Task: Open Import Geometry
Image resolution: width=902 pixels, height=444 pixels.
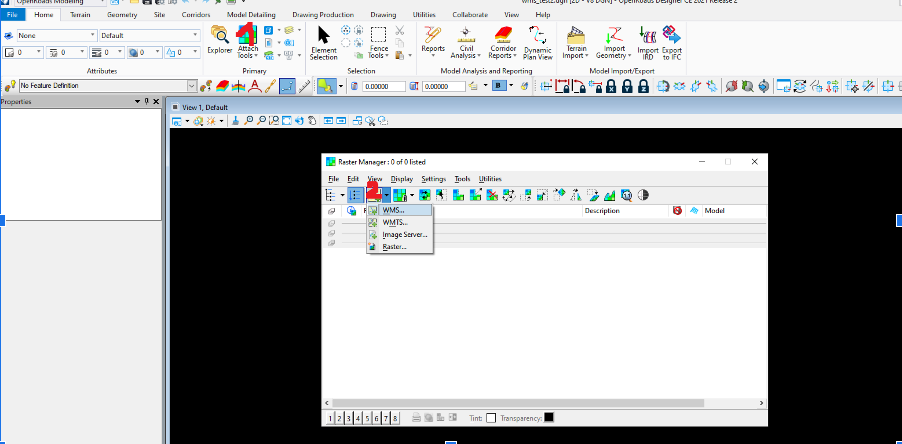Action: [x=613, y=41]
